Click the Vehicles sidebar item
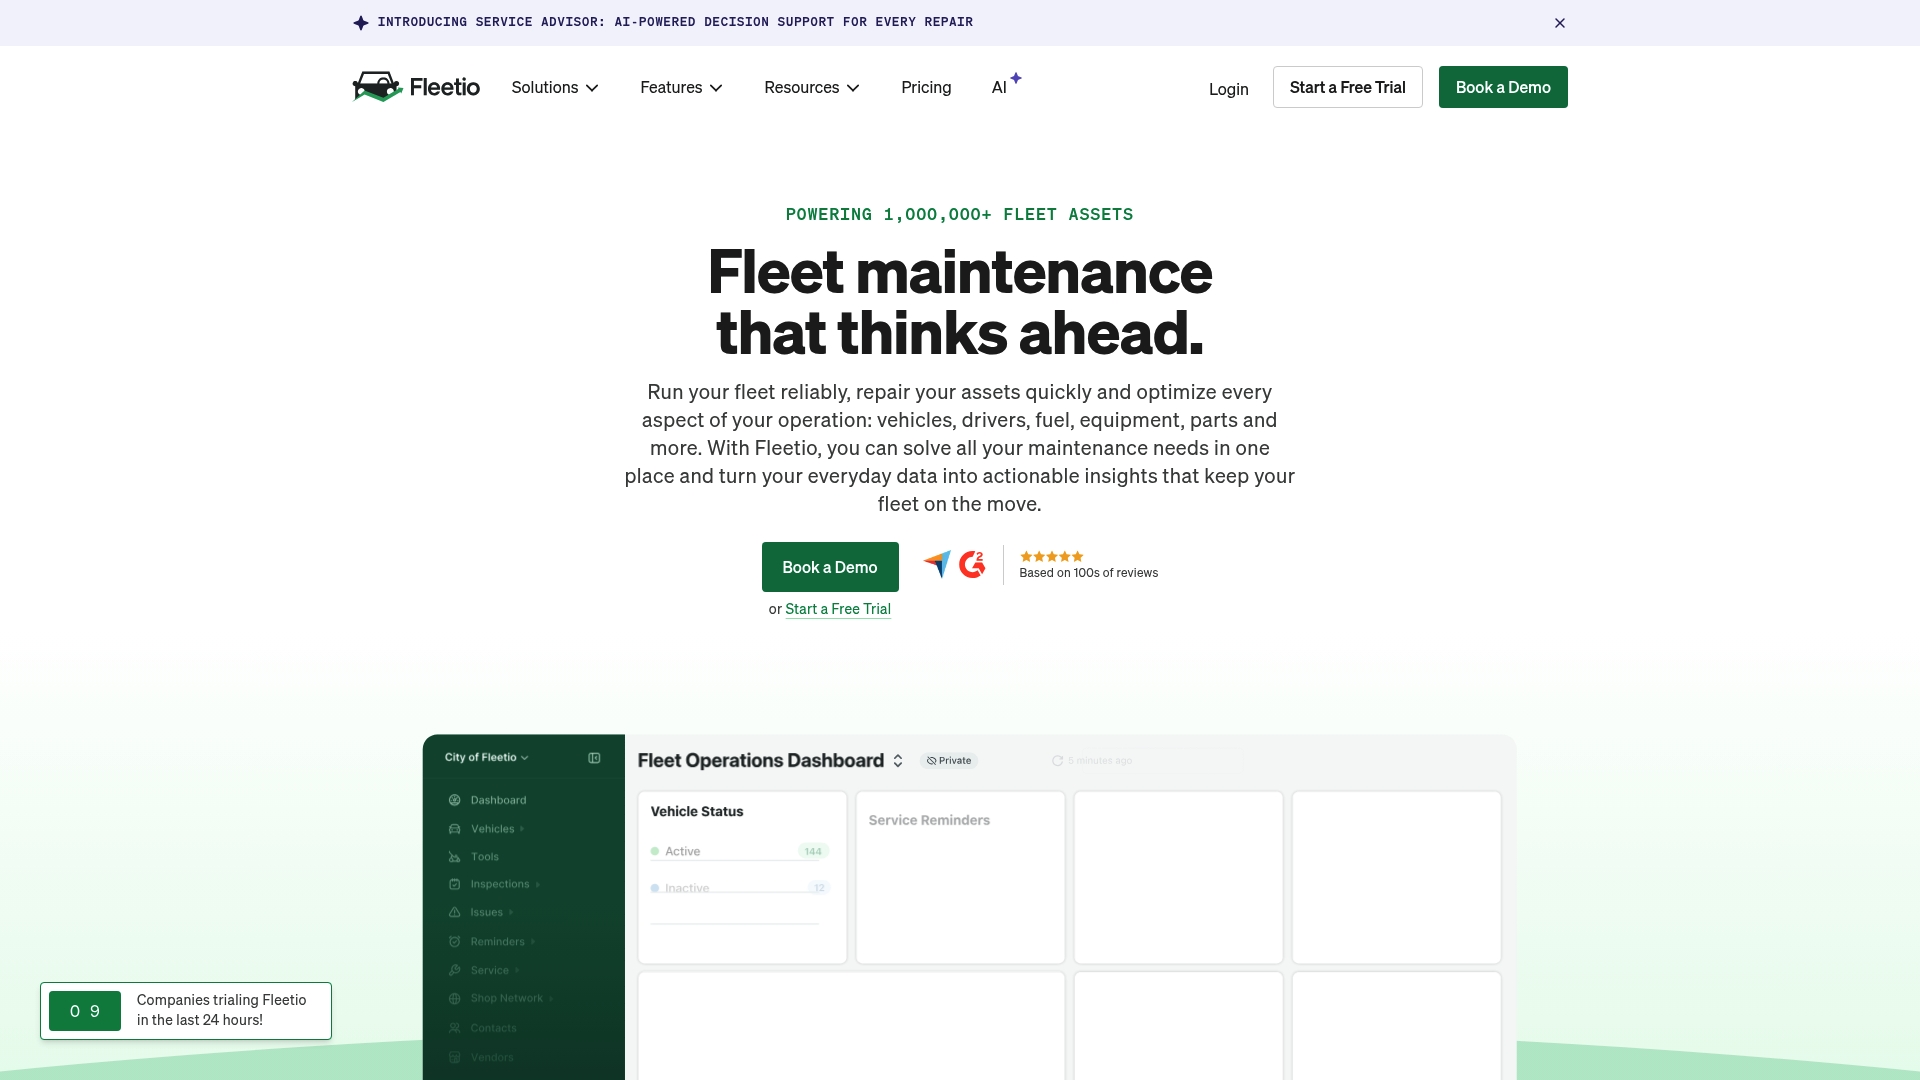 click(x=493, y=829)
